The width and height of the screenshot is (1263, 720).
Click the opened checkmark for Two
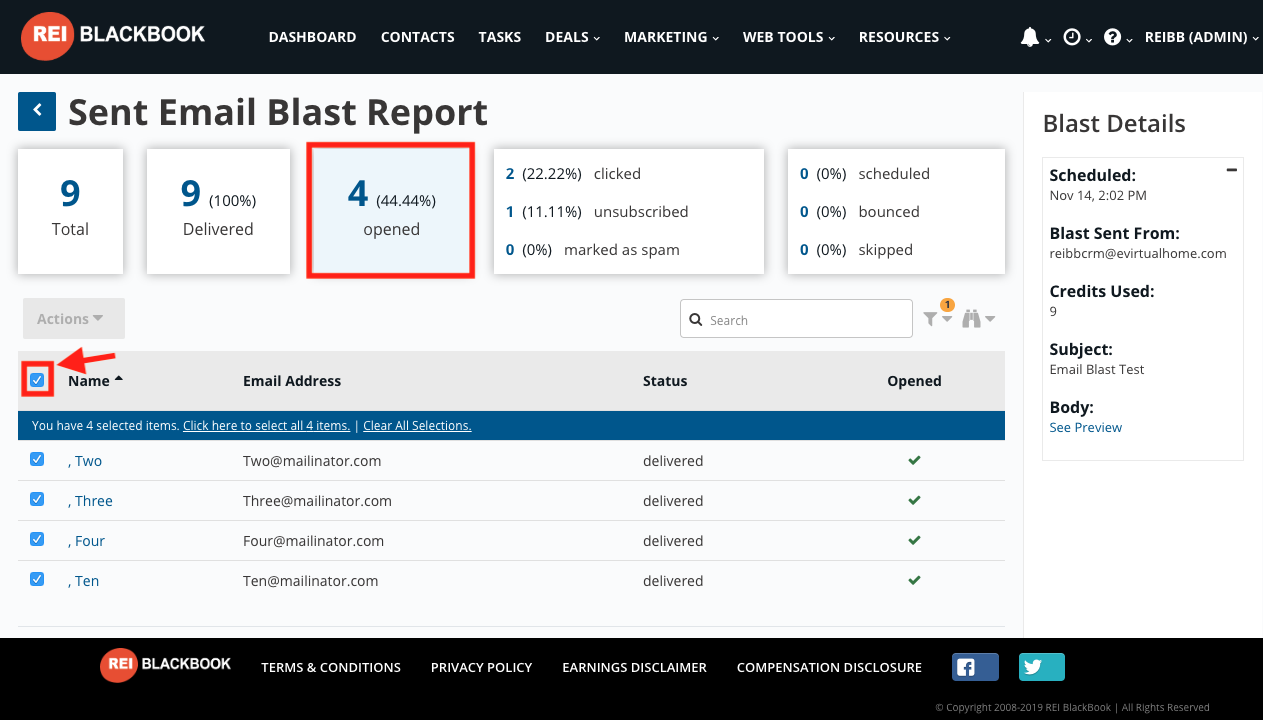tap(914, 460)
